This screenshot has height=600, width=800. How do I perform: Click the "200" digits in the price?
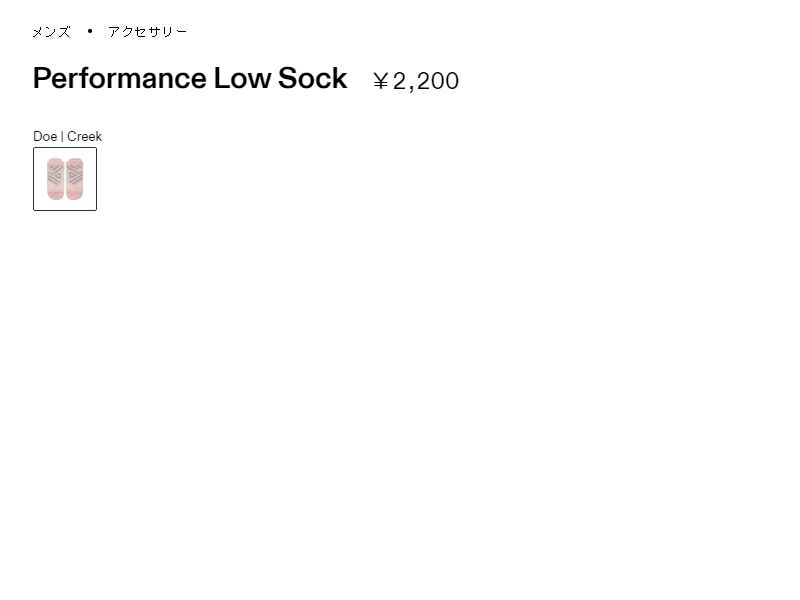438,81
